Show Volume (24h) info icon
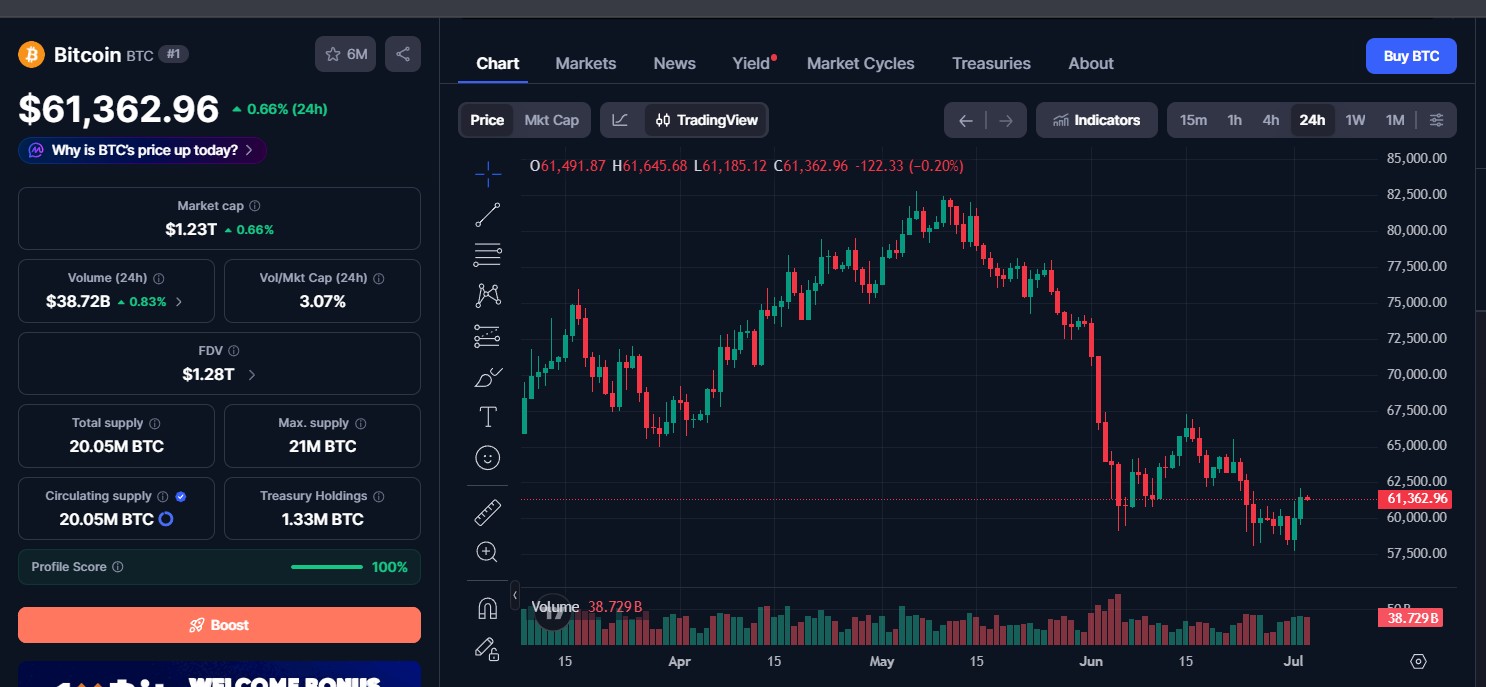The width and height of the screenshot is (1486, 687). click(x=159, y=278)
